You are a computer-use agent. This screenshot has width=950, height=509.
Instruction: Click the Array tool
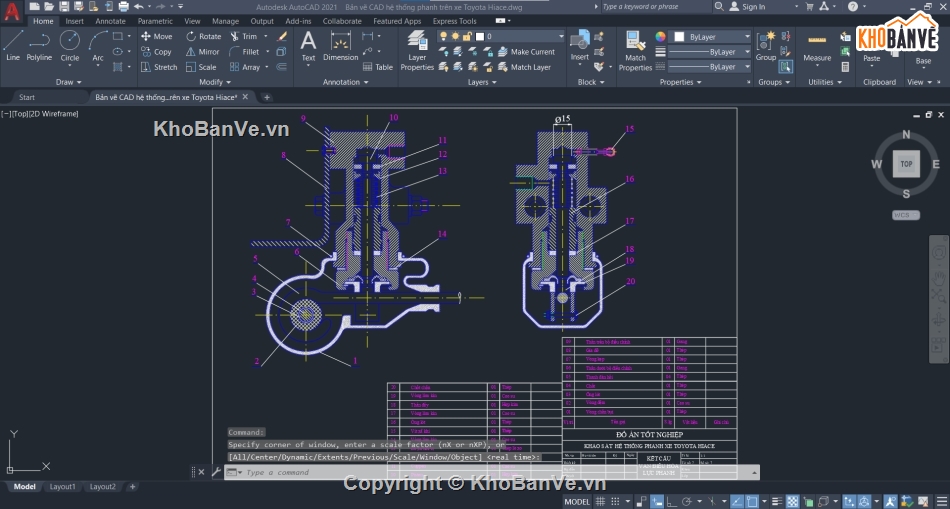(x=245, y=67)
